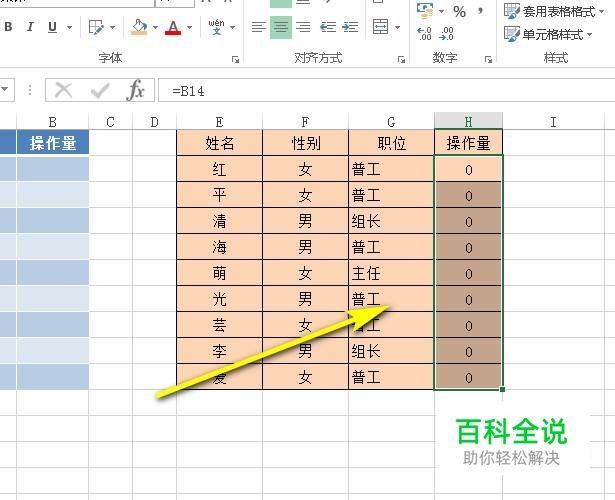Open underline style dropdown arrow
This screenshot has height=500, width=615.
coord(69,27)
